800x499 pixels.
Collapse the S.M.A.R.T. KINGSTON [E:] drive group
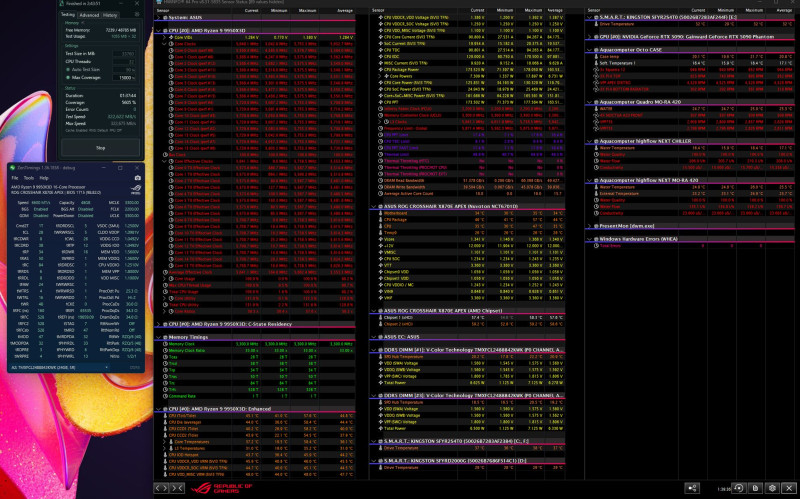click(589, 17)
